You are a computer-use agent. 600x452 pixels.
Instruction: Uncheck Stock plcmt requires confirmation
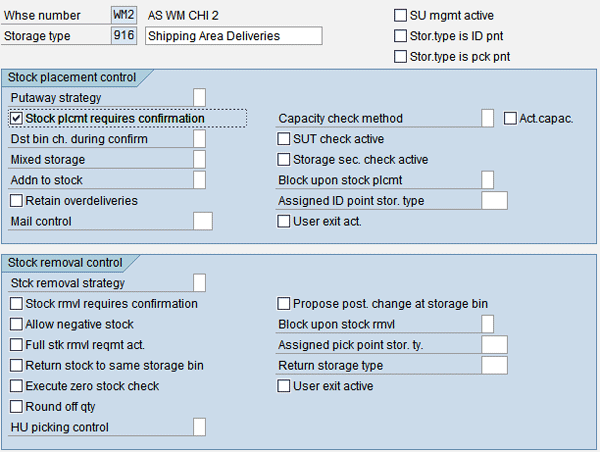click(17, 119)
